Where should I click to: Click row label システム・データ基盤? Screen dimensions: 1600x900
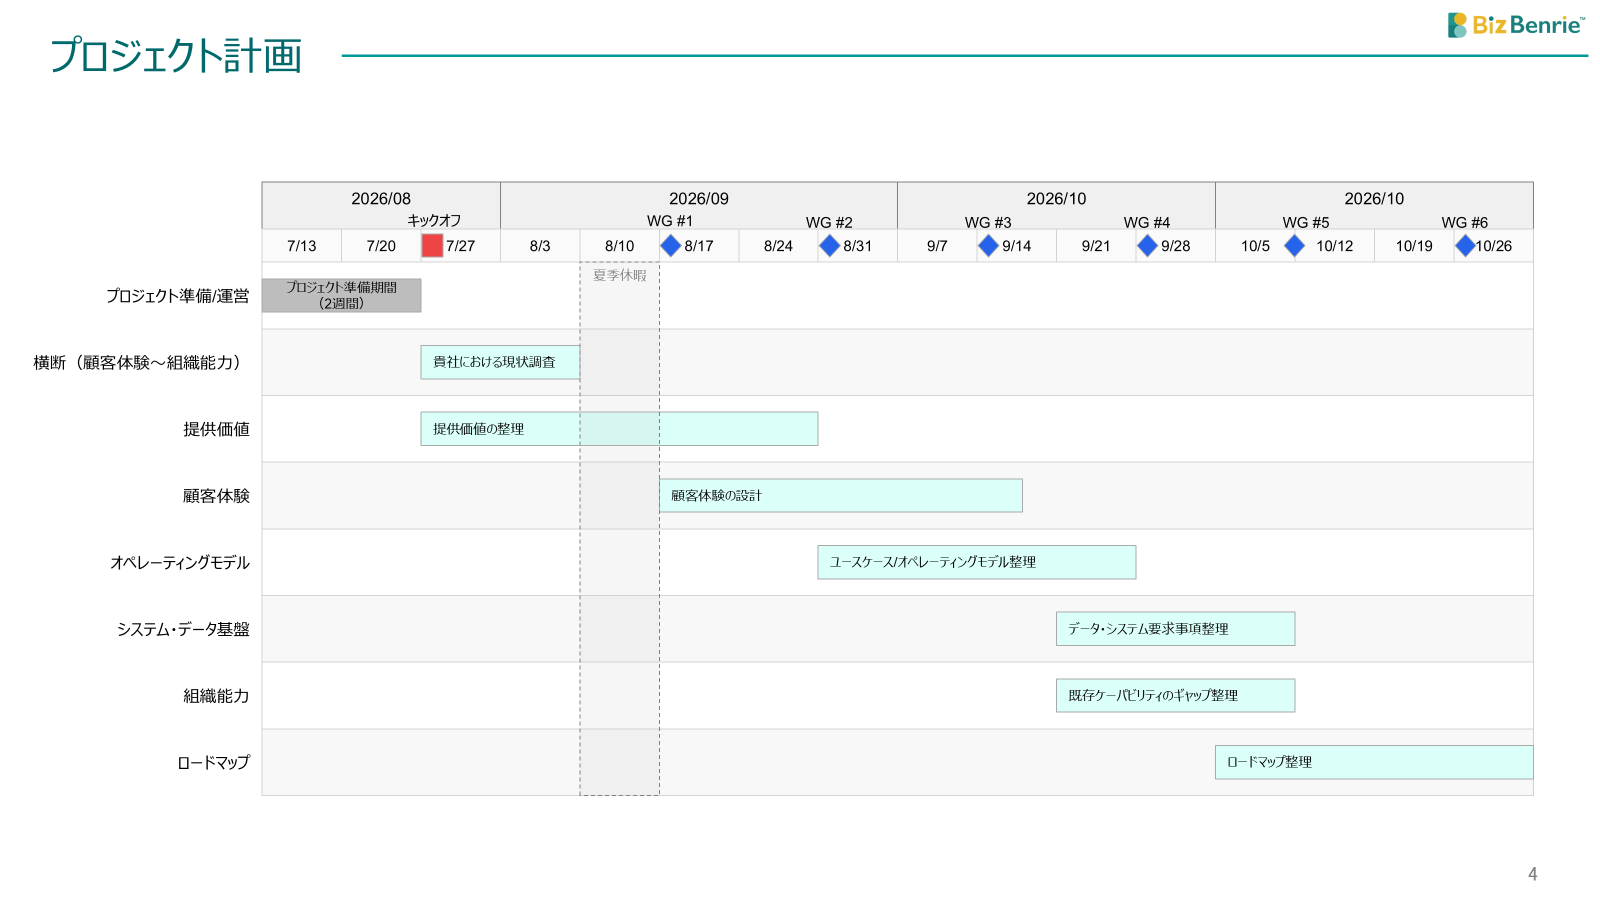coord(183,629)
